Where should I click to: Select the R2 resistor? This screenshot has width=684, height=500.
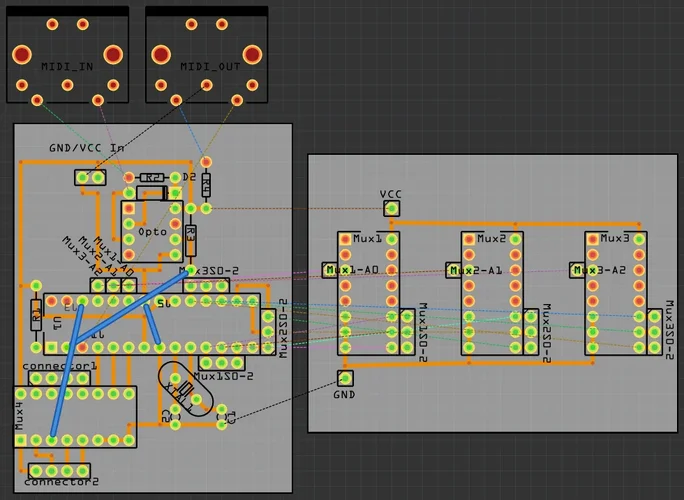[152, 177]
